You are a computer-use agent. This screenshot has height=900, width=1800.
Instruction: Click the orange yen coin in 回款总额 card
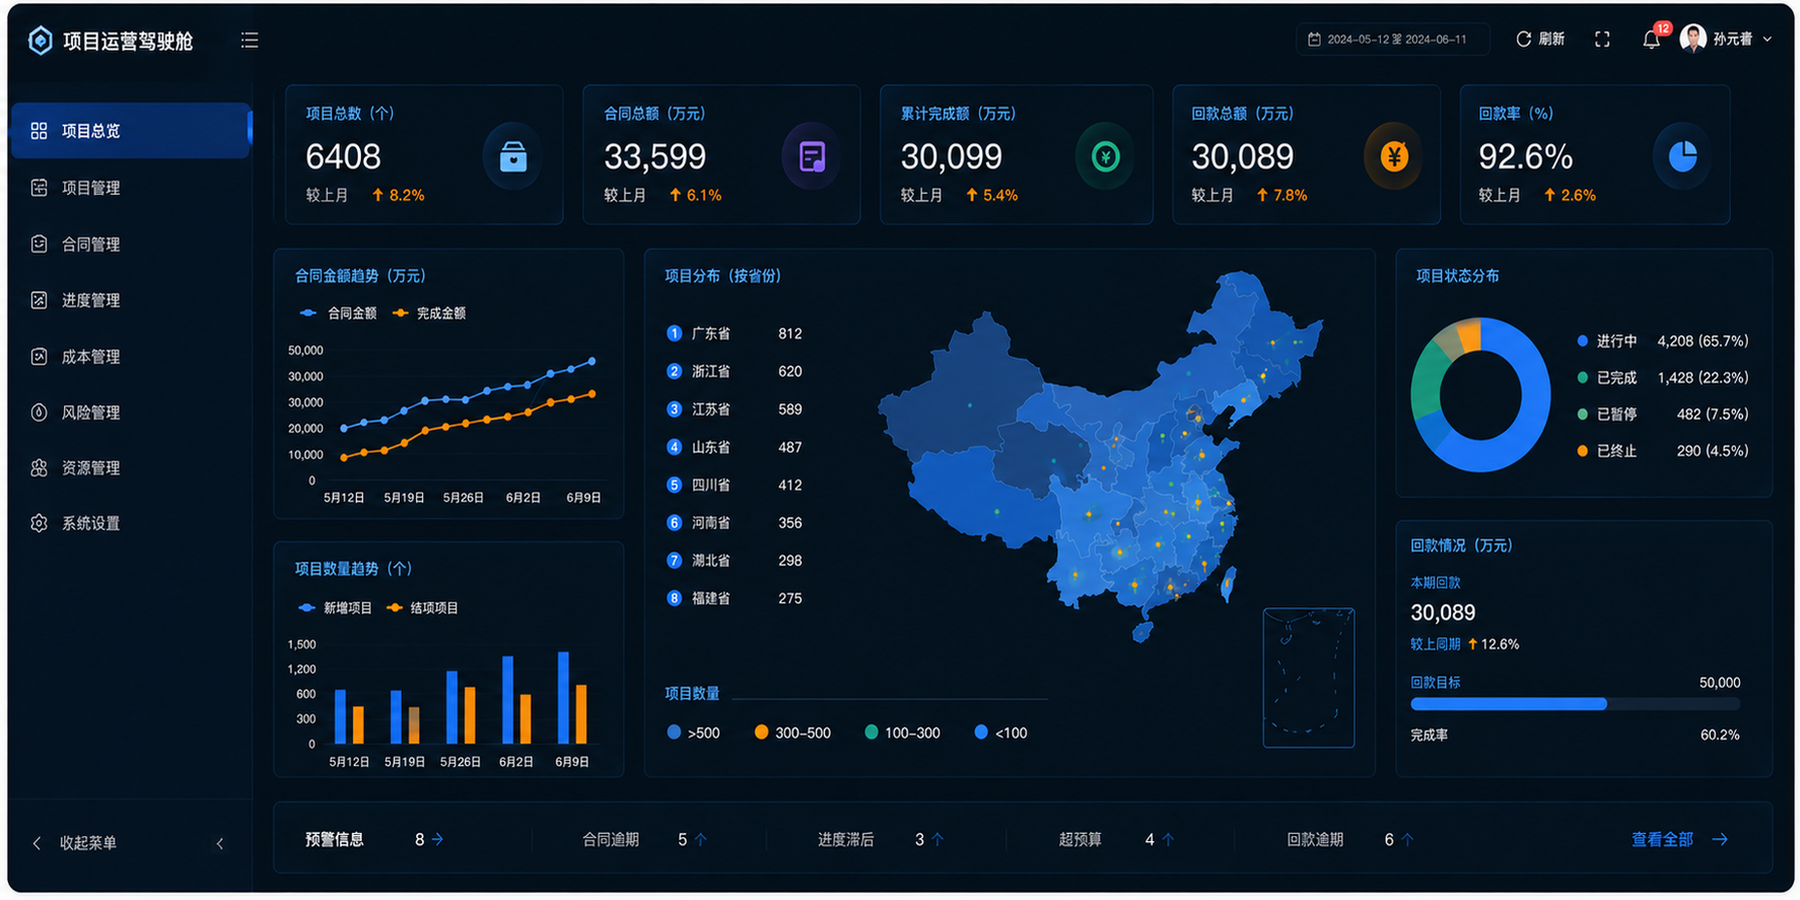[1394, 156]
